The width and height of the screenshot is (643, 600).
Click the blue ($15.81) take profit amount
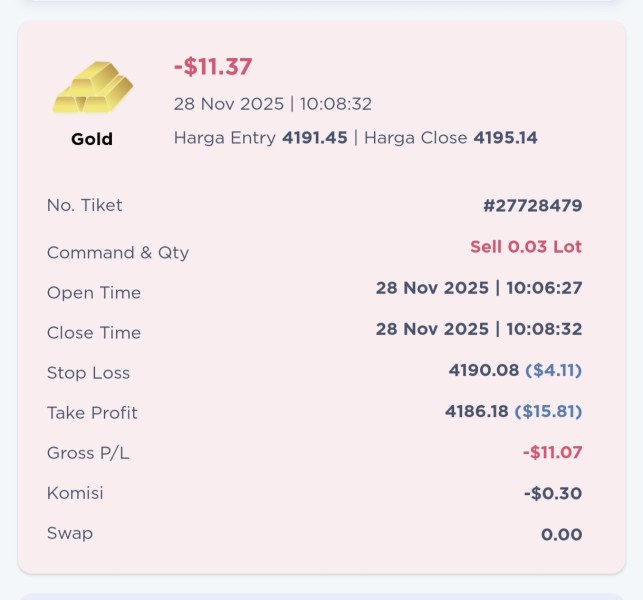[548, 411]
